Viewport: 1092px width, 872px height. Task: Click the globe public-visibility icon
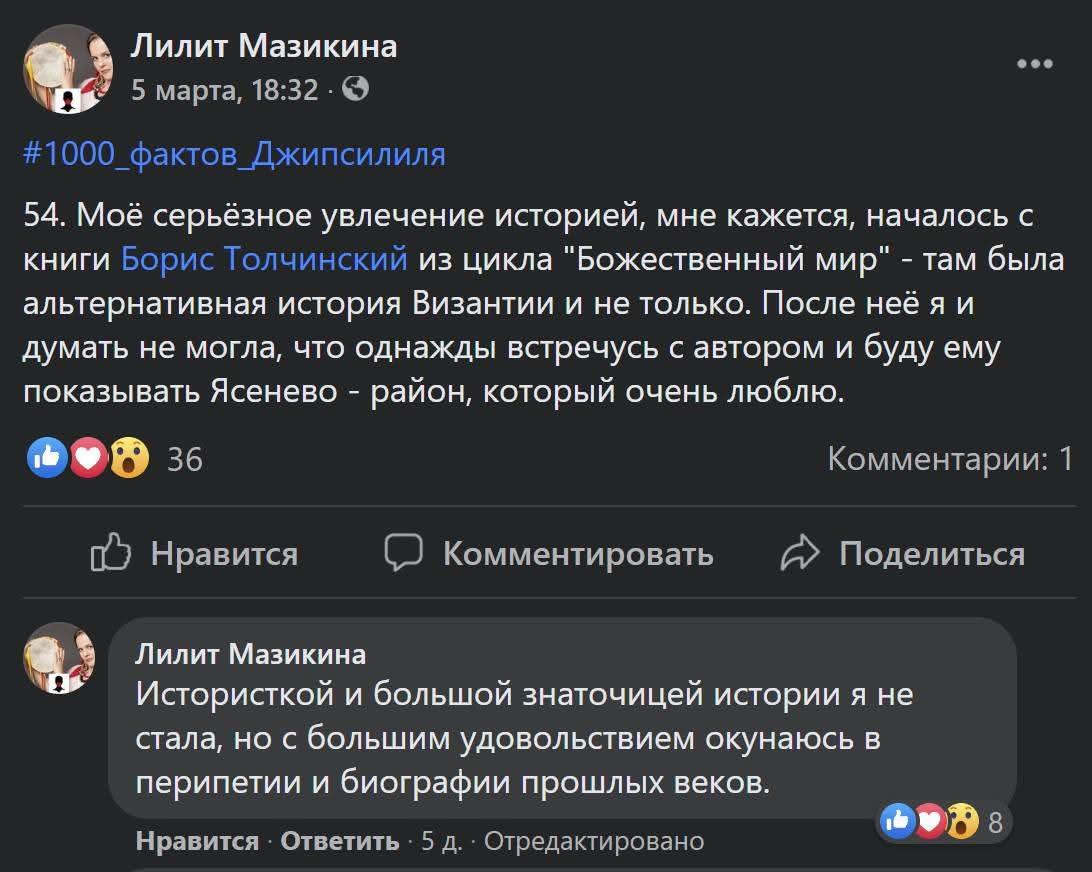point(355,90)
